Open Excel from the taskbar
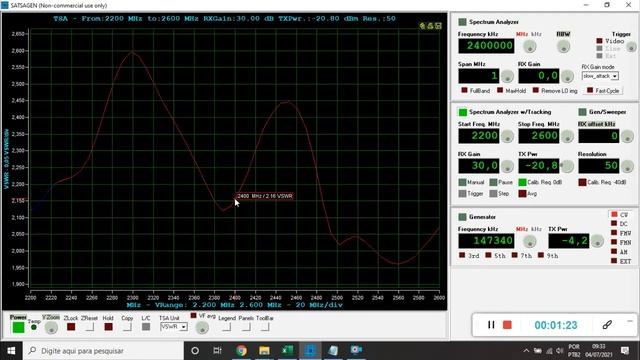640x360 pixels. pos(287,350)
